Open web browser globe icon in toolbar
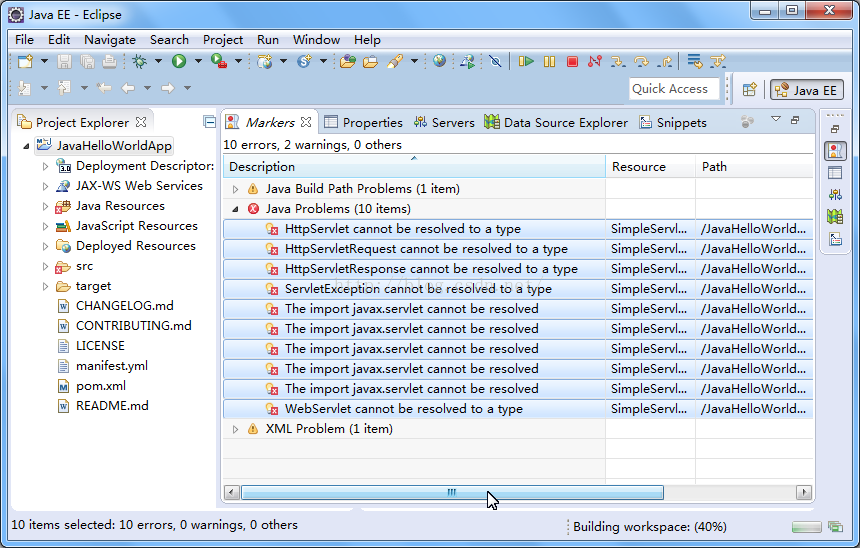This screenshot has height=548, width=860. (439, 62)
